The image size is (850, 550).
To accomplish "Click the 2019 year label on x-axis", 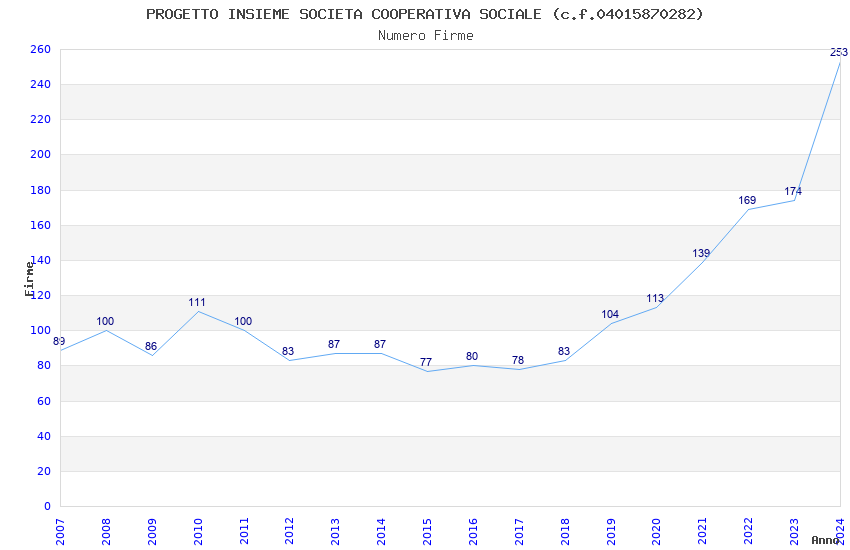I will coord(610,532).
